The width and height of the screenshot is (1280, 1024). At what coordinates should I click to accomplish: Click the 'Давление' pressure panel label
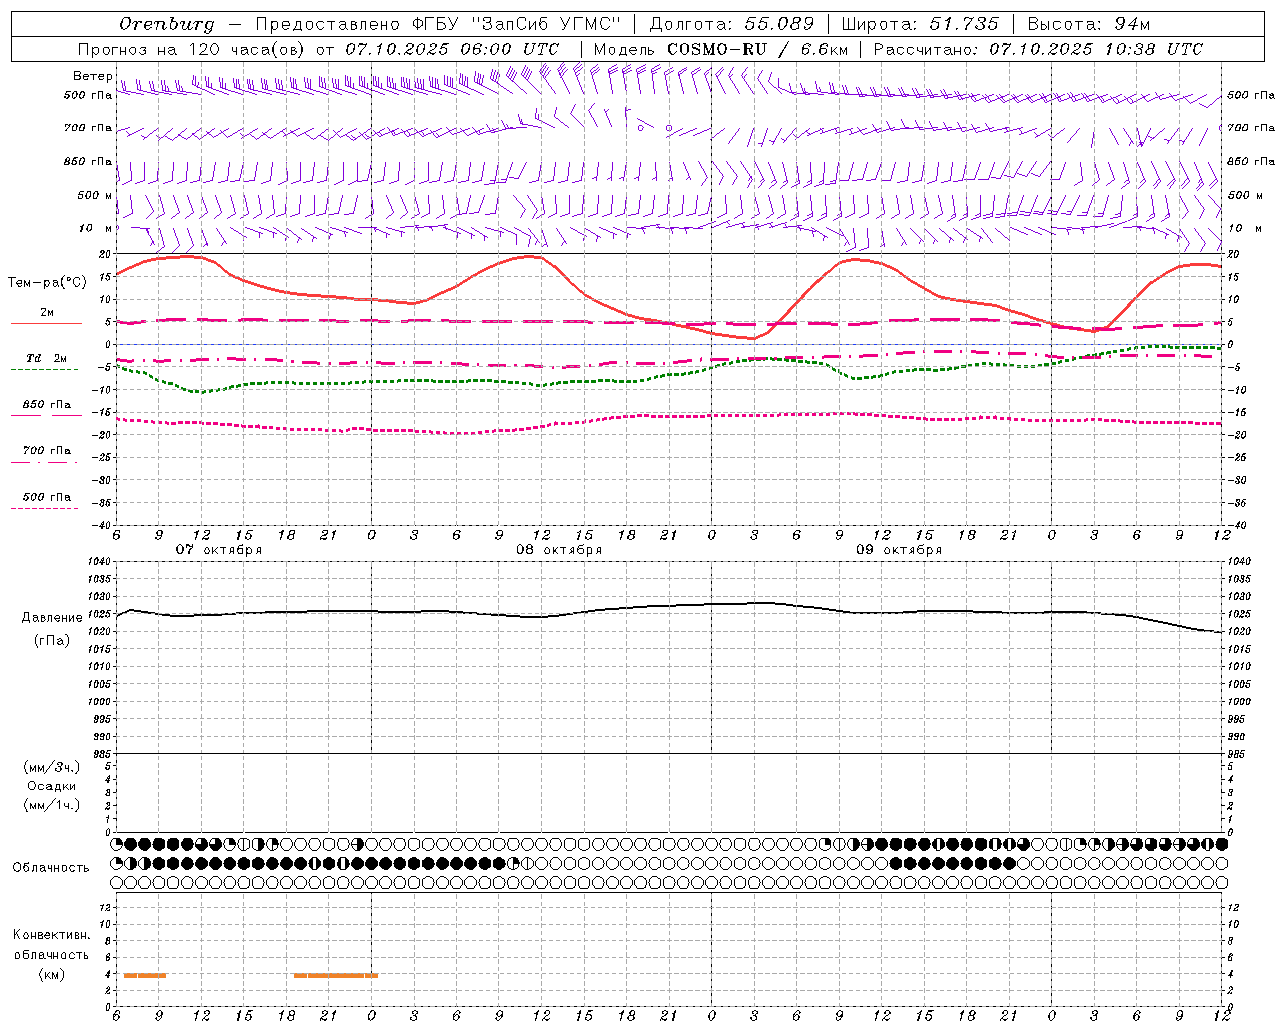52,618
